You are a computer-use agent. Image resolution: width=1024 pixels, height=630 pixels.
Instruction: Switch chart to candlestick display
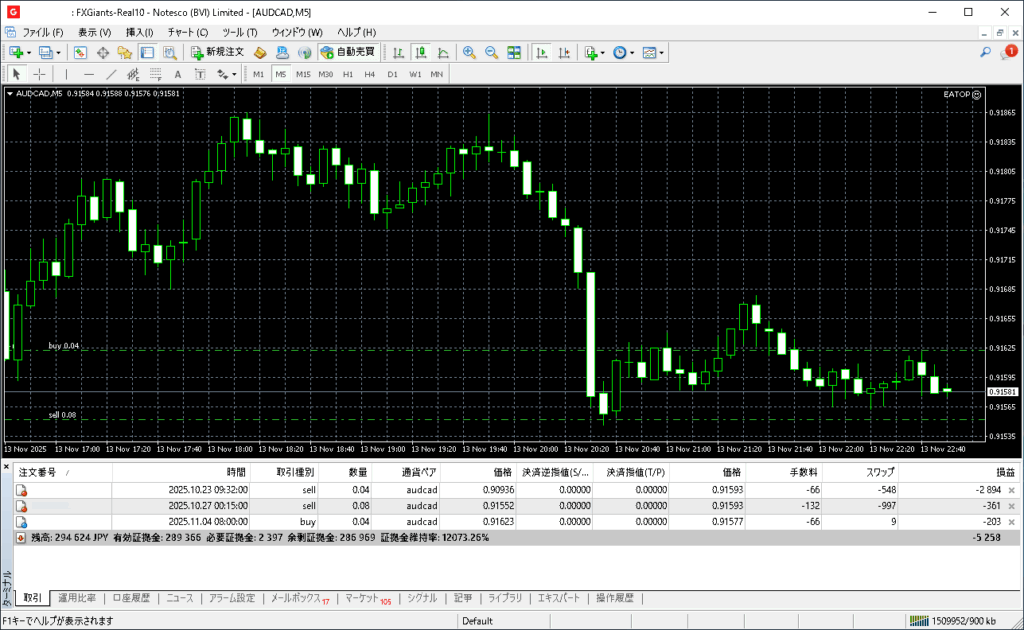point(421,52)
